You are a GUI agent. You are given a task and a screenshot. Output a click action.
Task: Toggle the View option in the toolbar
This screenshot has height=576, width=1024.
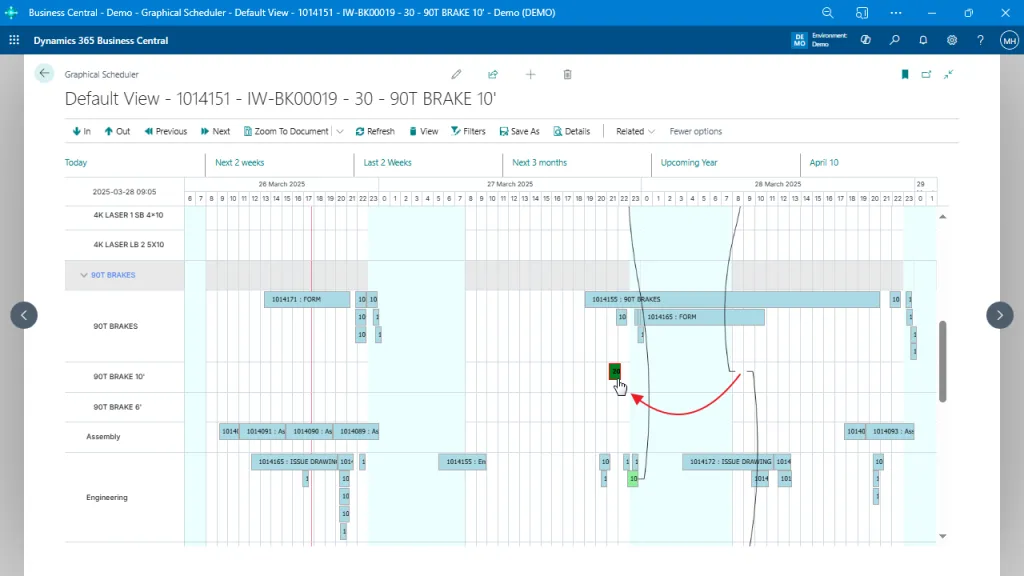tap(424, 131)
